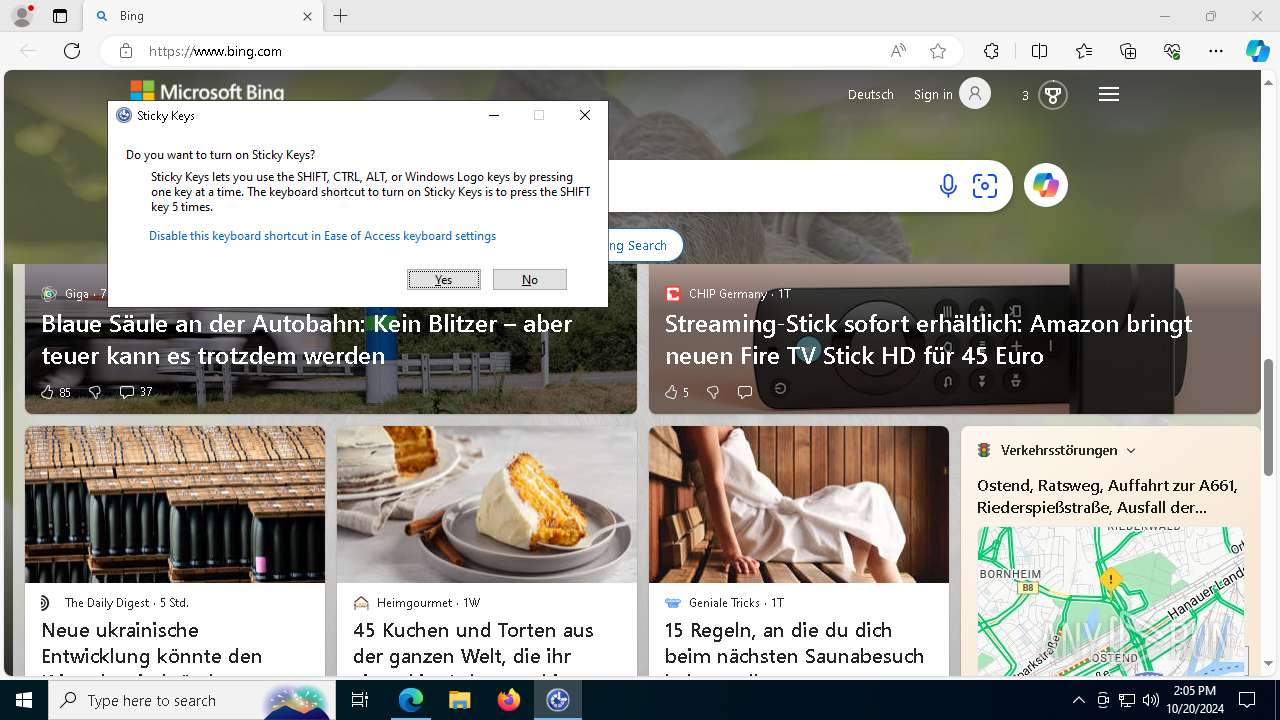
Task: Open Disable this keyboard shortcut link
Action: pos(322,236)
